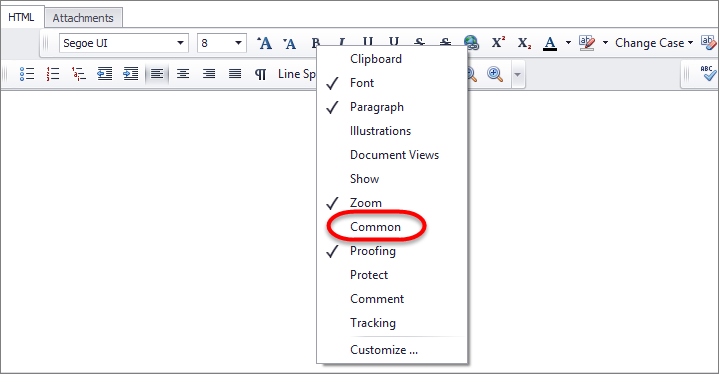Center the paragraph text

click(183, 74)
